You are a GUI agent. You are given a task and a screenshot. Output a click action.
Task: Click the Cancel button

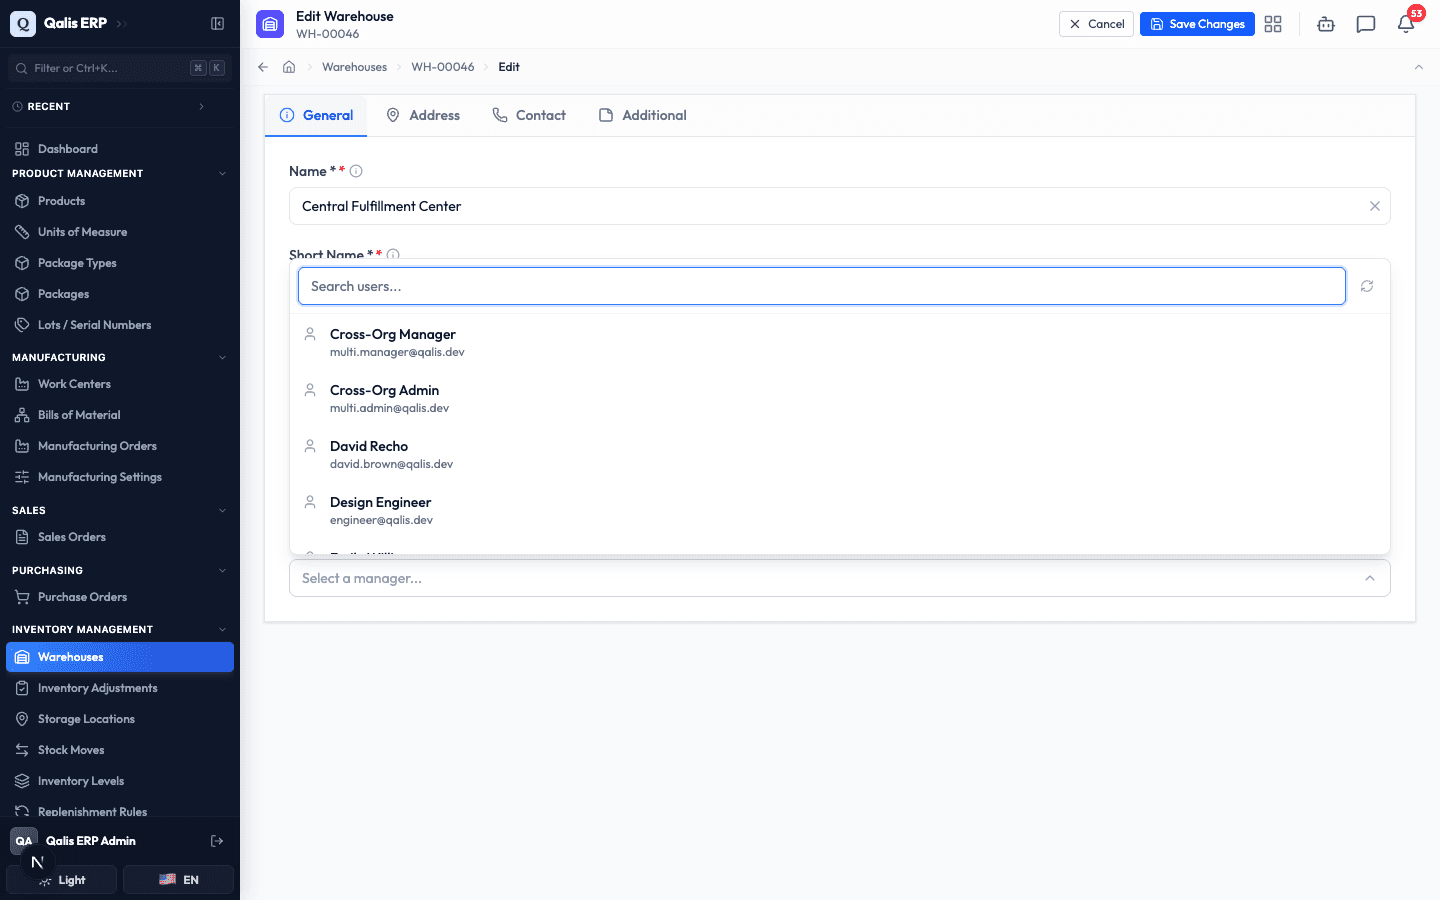click(x=1096, y=24)
